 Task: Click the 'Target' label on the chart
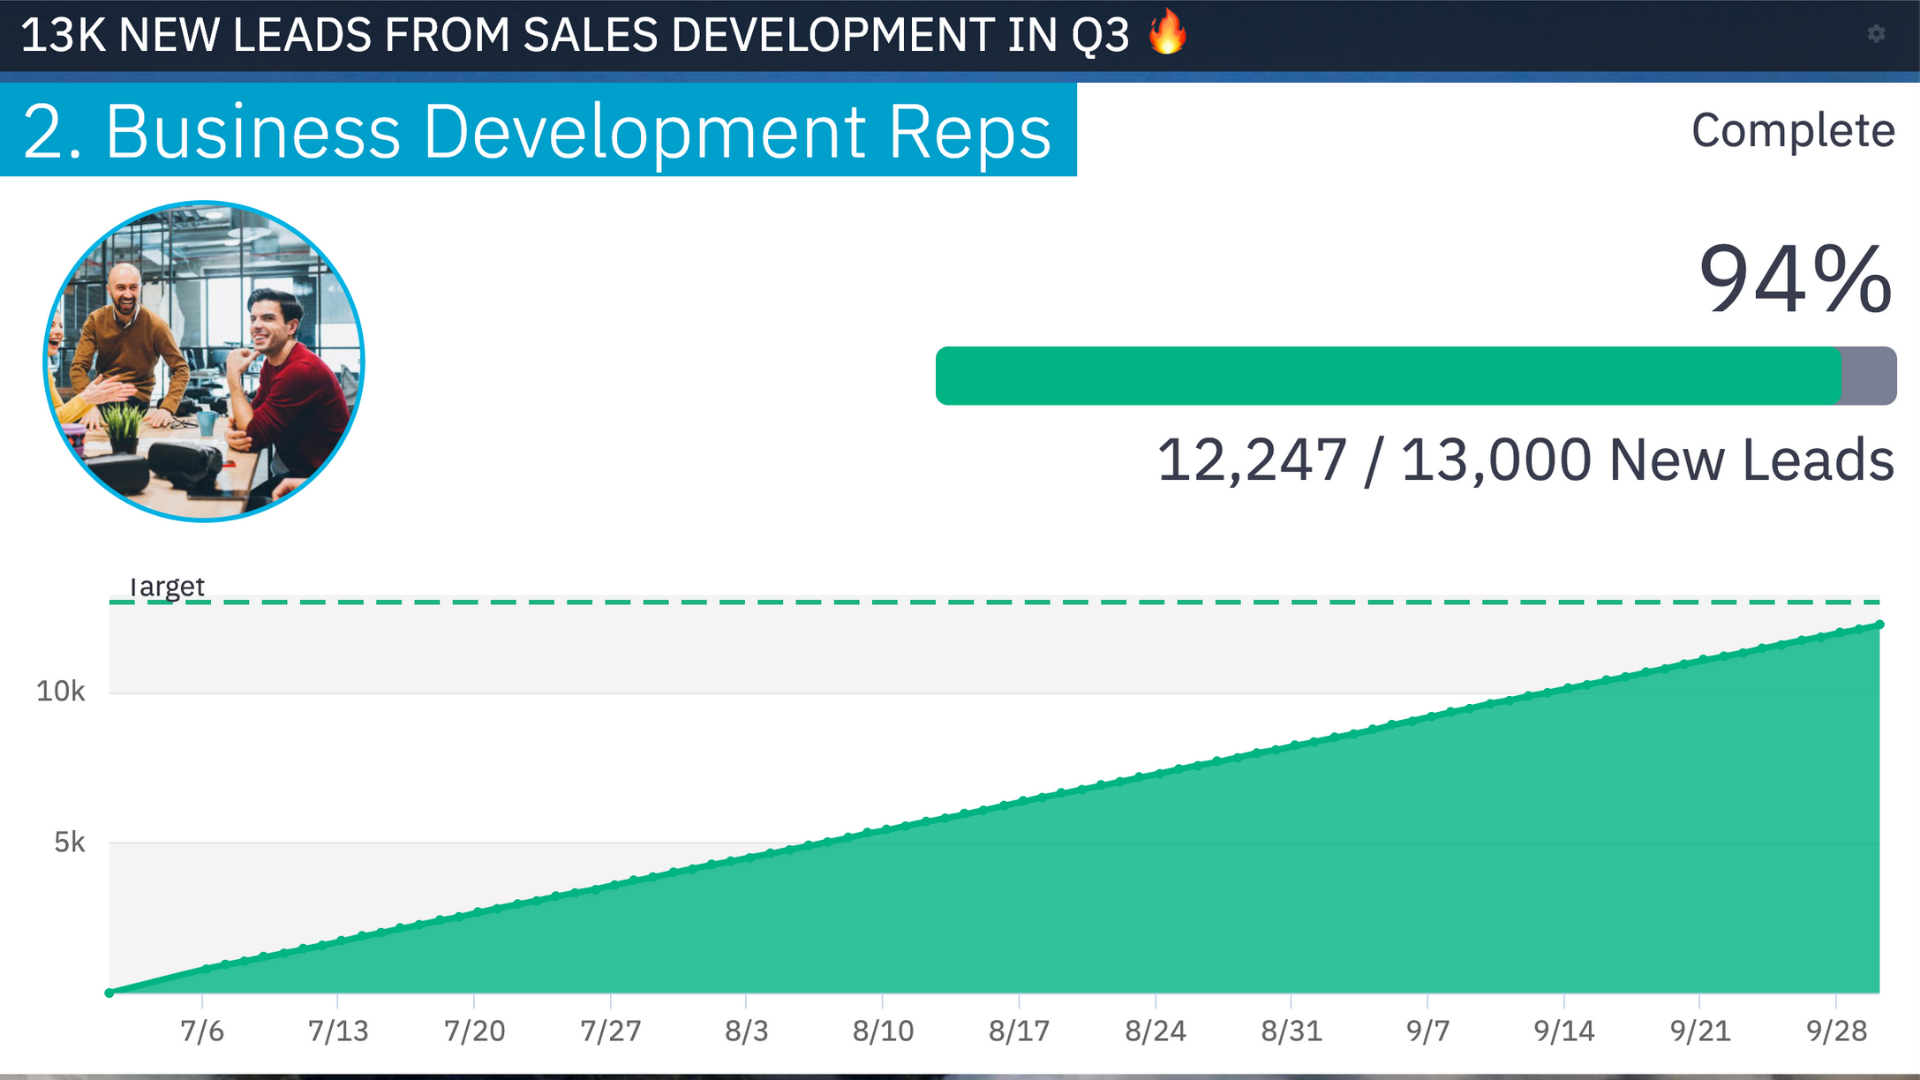[167, 586]
